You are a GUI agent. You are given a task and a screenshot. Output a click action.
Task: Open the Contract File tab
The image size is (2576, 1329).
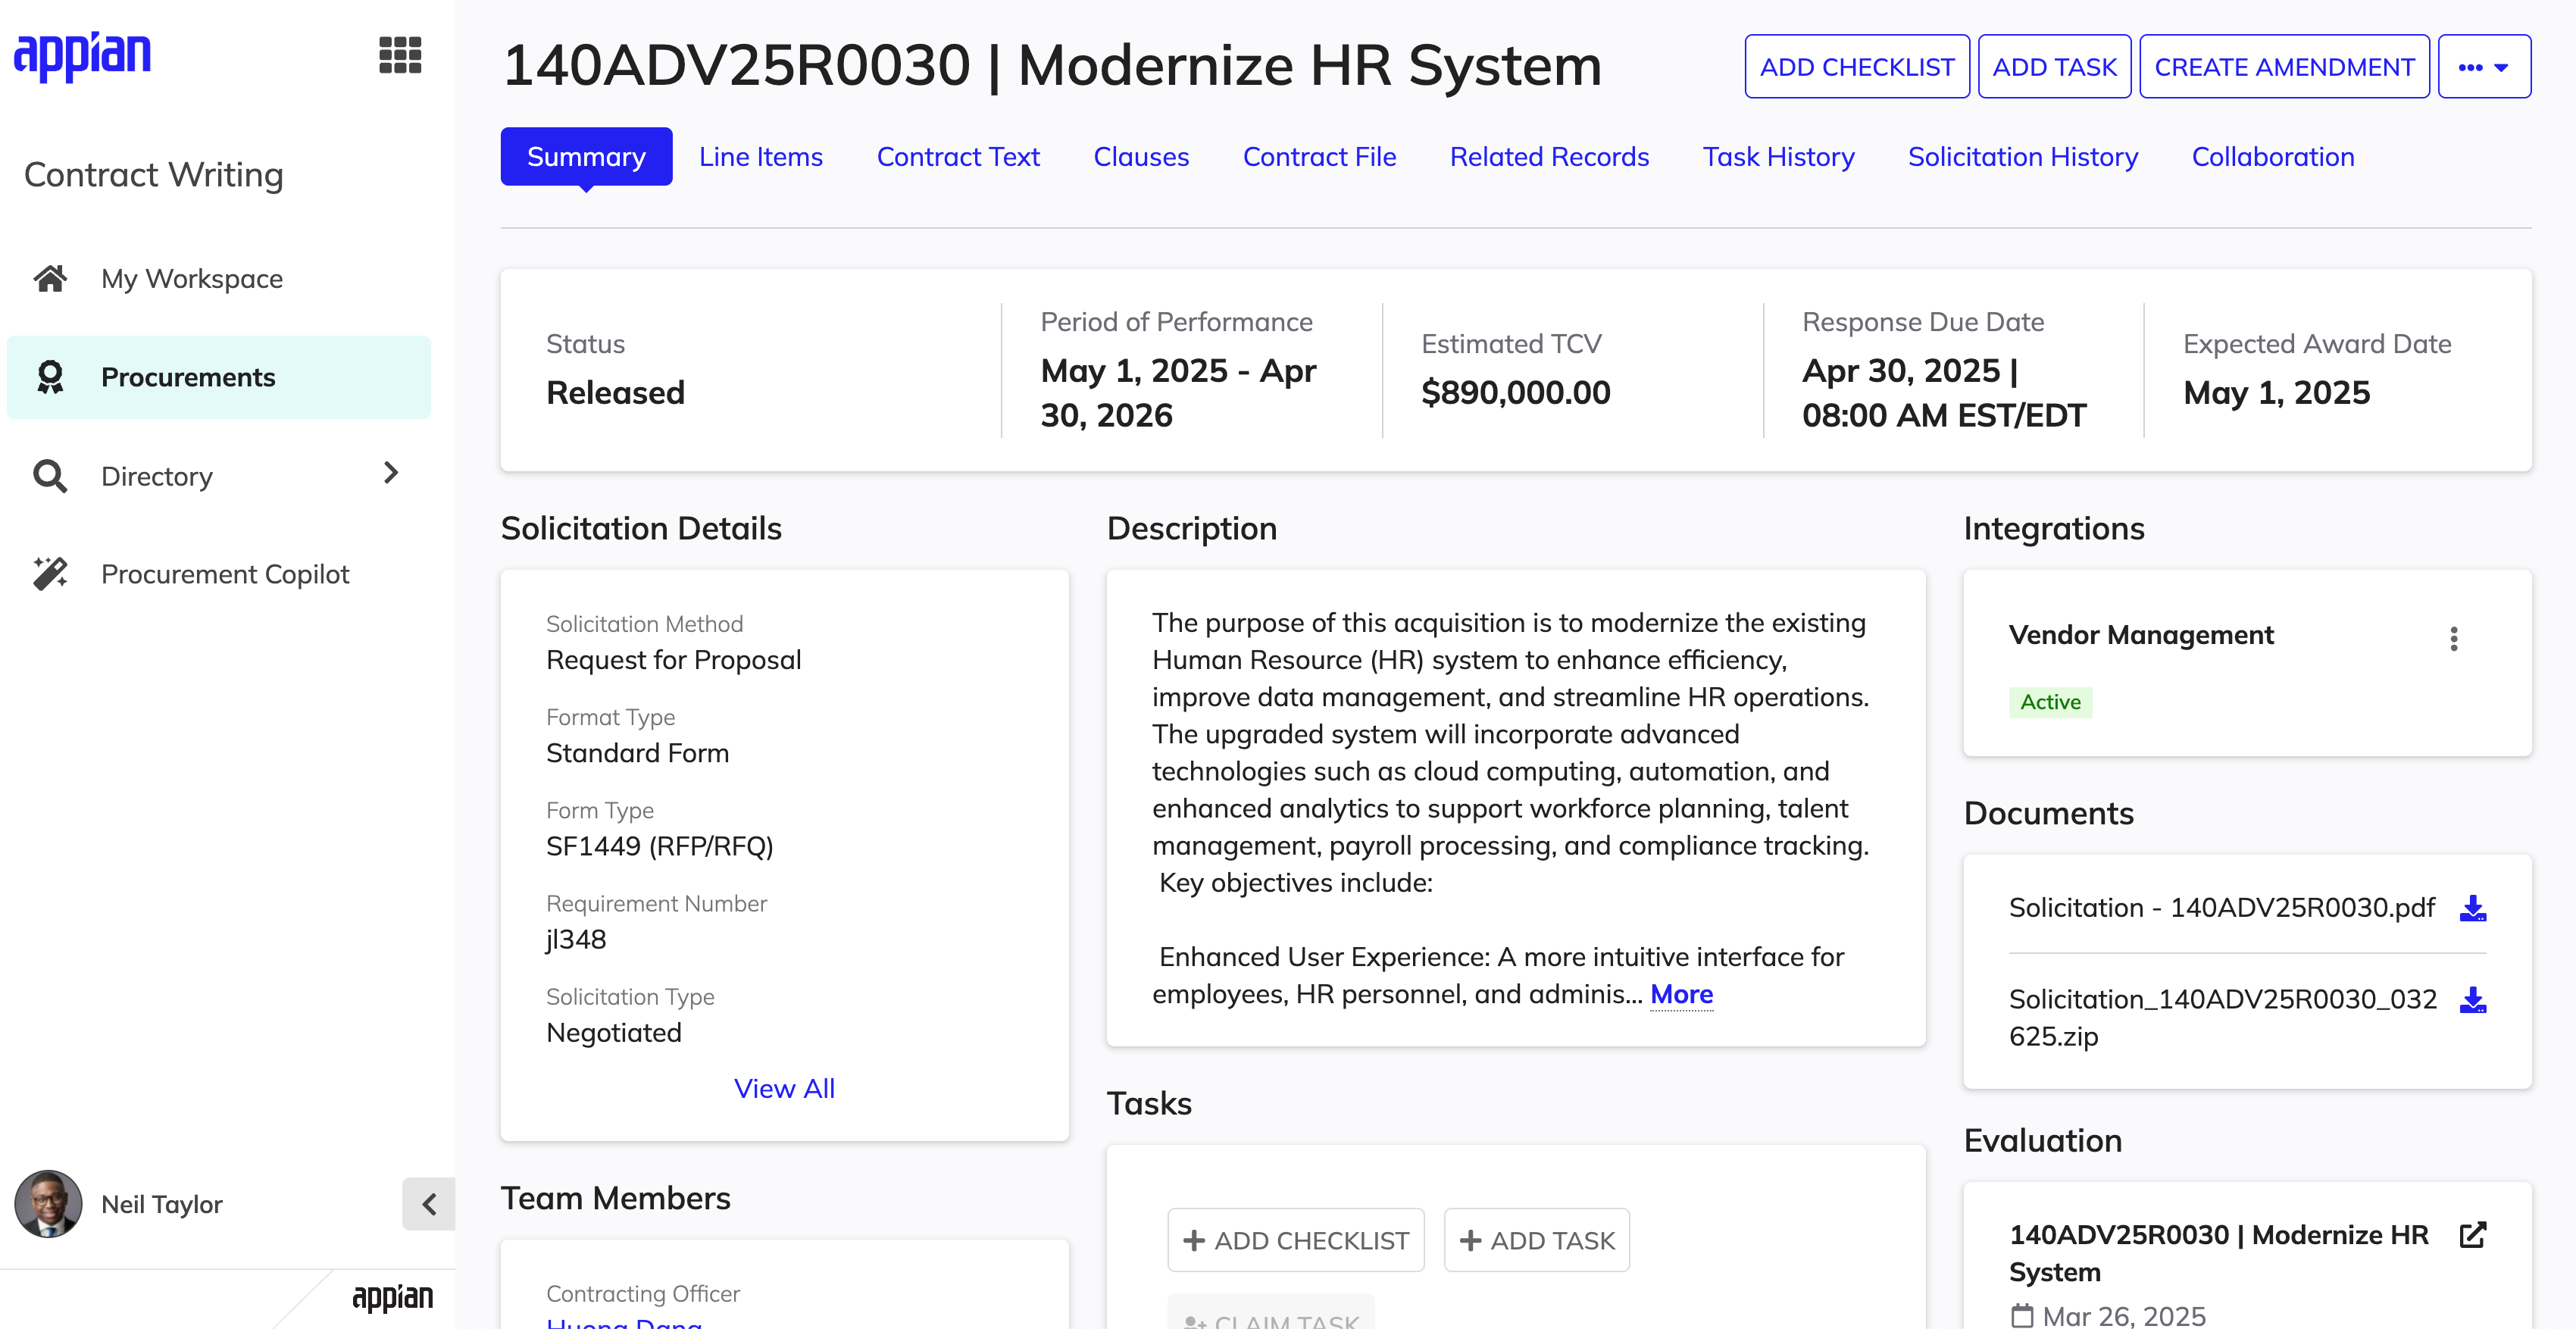click(x=1319, y=157)
